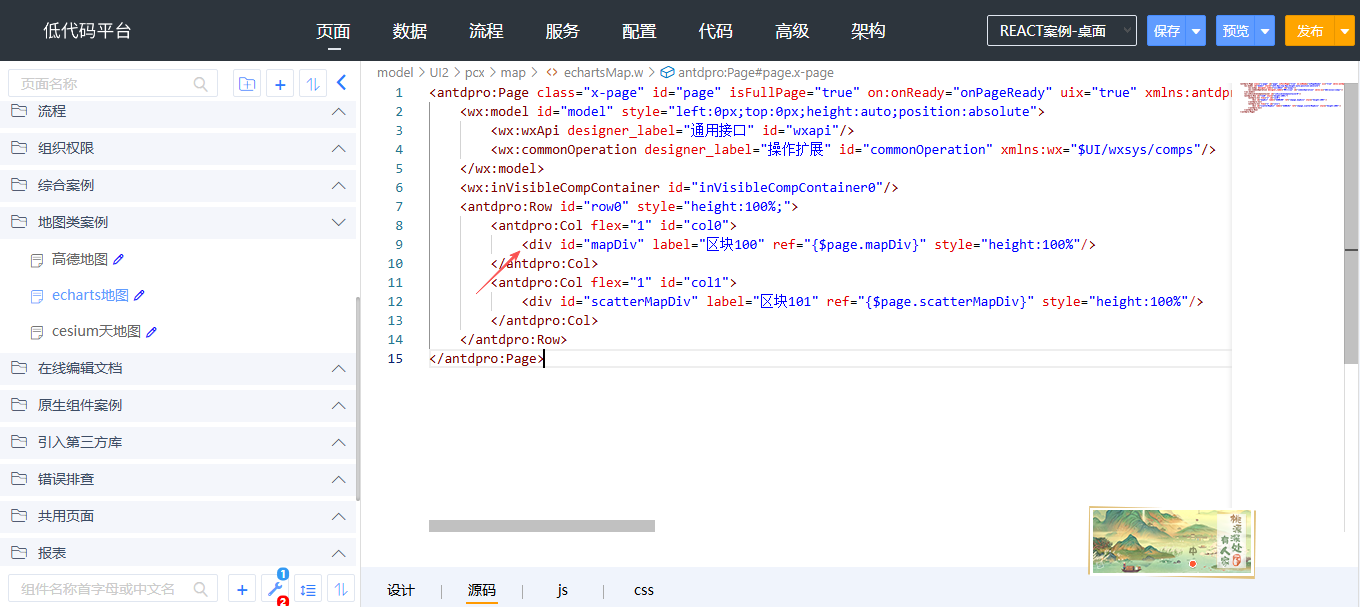Image resolution: width=1360 pixels, height=607 pixels.
Task: Open the REACT案例-桌面 project dropdown
Action: click(x=1061, y=31)
